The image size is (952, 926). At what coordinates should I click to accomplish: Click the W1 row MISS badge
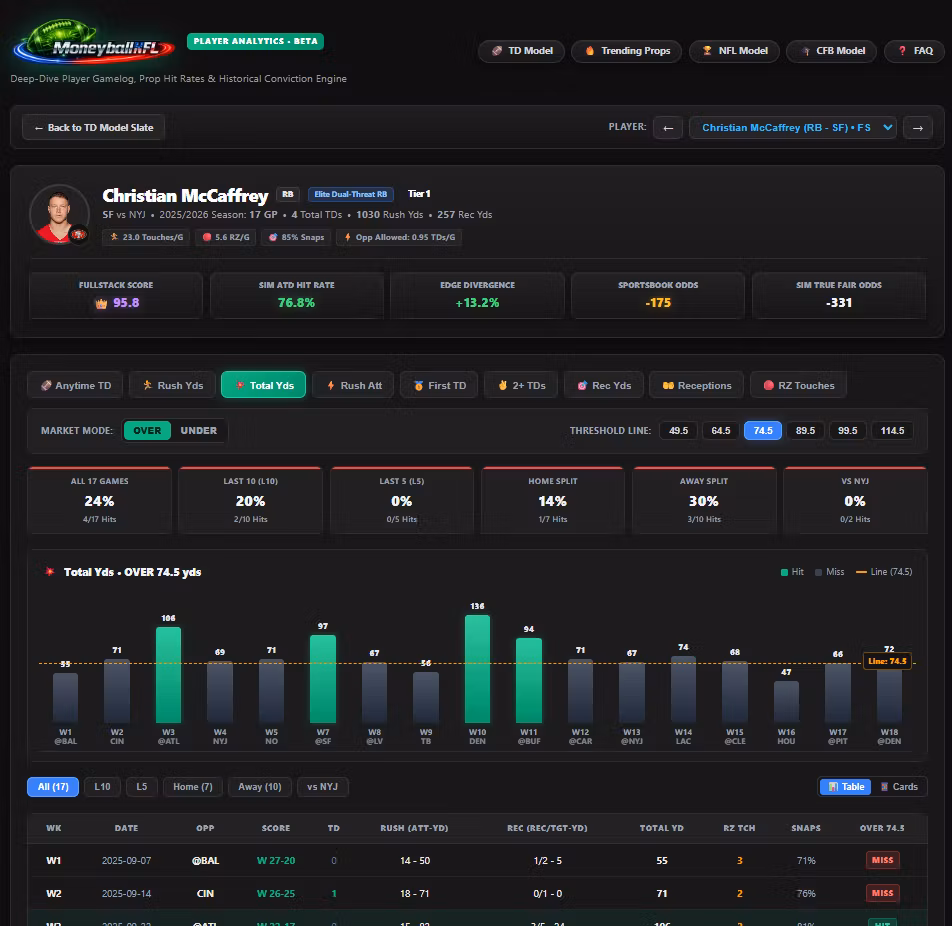click(882, 860)
